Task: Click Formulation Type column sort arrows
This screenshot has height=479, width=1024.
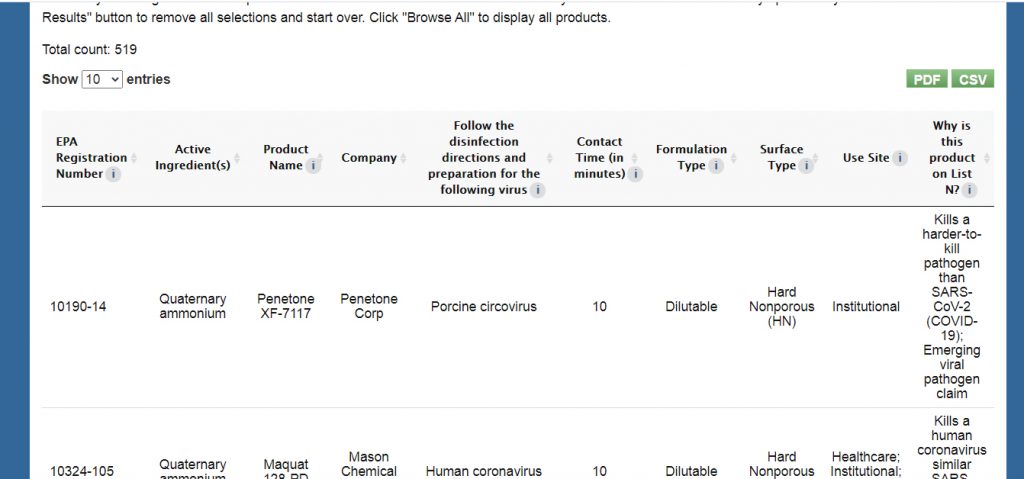Action: coord(733,158)
